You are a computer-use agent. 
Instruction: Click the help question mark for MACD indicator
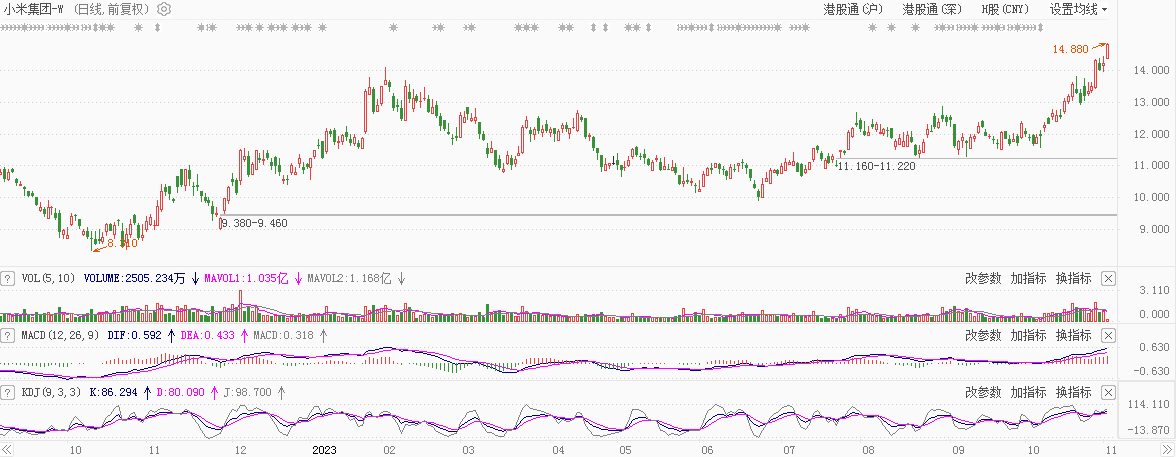pos(8,335)
